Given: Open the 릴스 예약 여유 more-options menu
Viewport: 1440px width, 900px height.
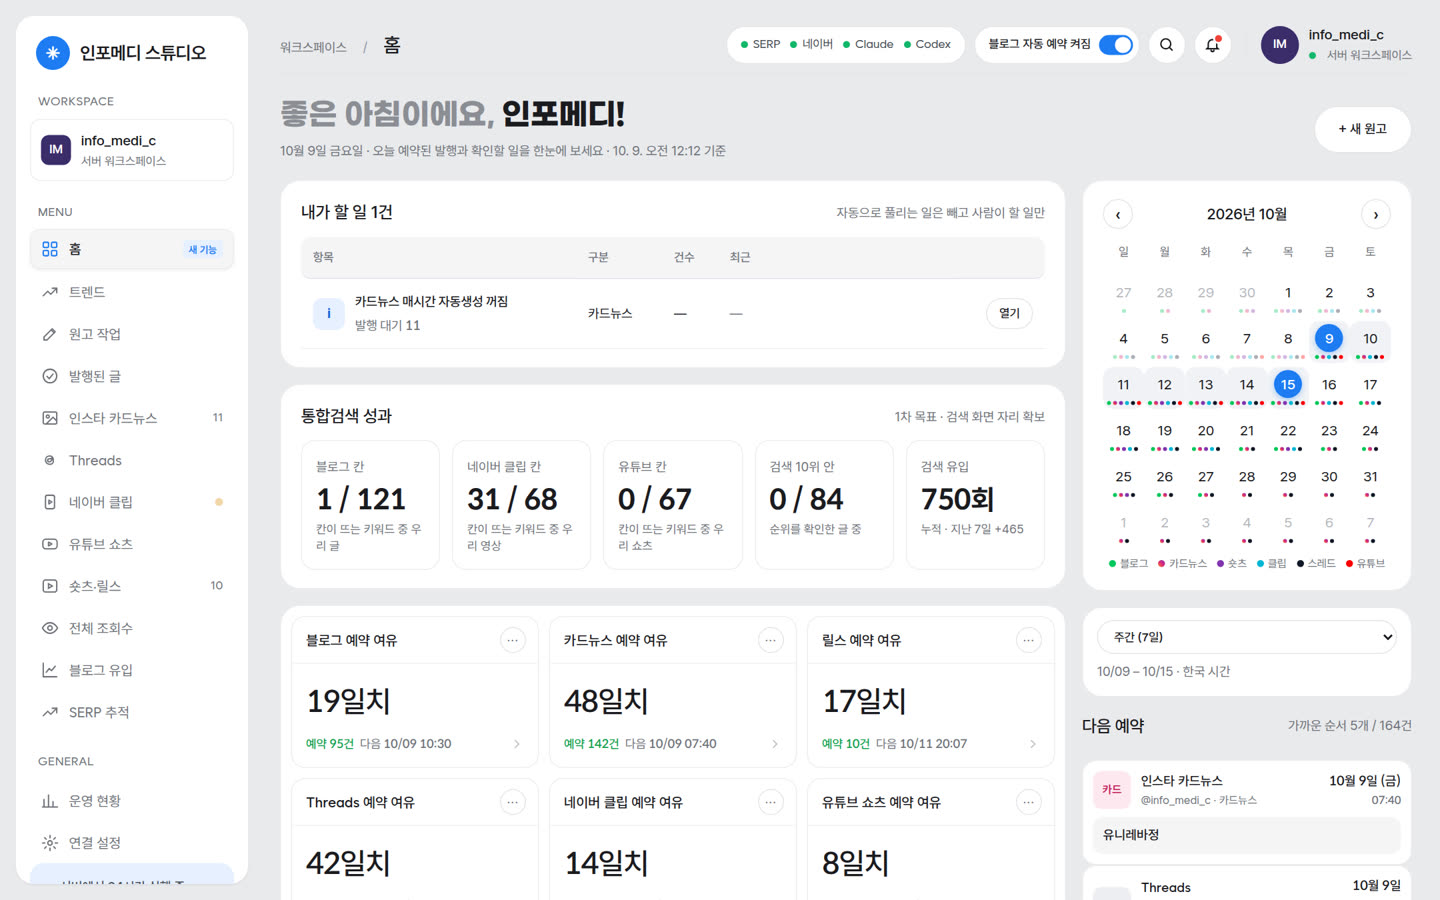Looking at the screenshot, I should click(1029, 640).
